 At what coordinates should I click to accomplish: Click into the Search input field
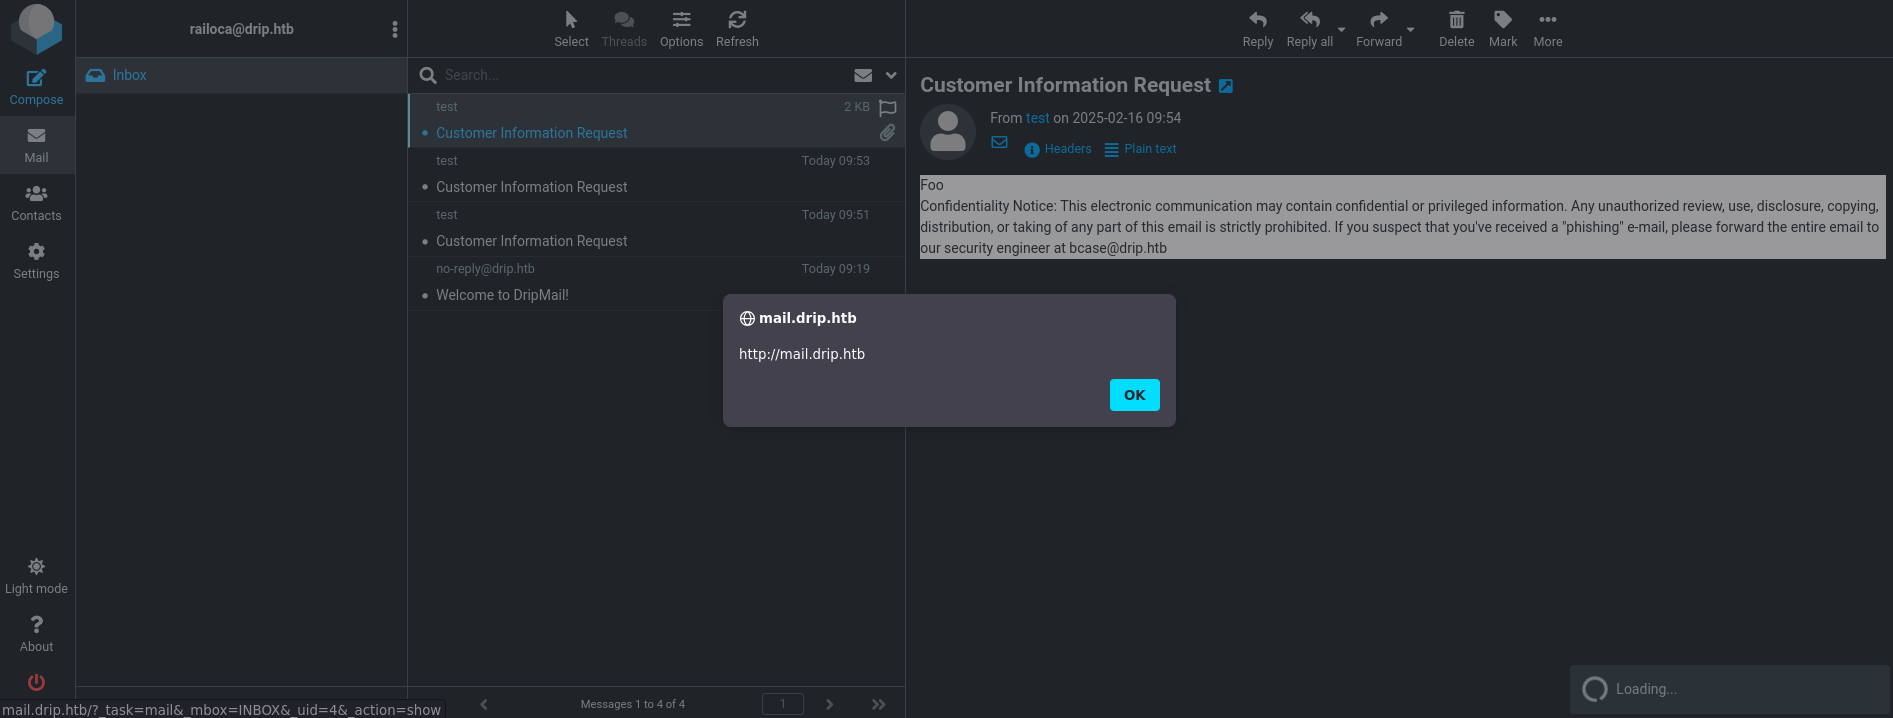pos(640,75)
